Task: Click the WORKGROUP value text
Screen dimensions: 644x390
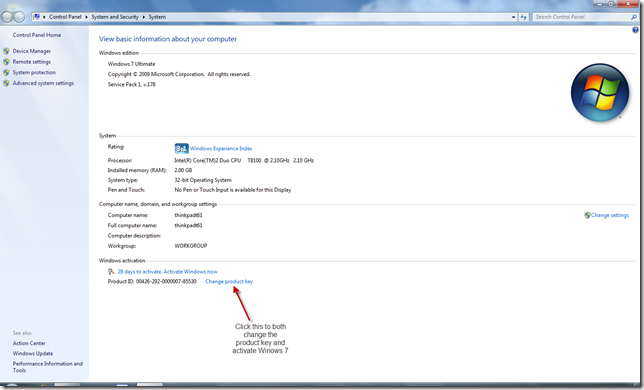Action: point(191,246)
